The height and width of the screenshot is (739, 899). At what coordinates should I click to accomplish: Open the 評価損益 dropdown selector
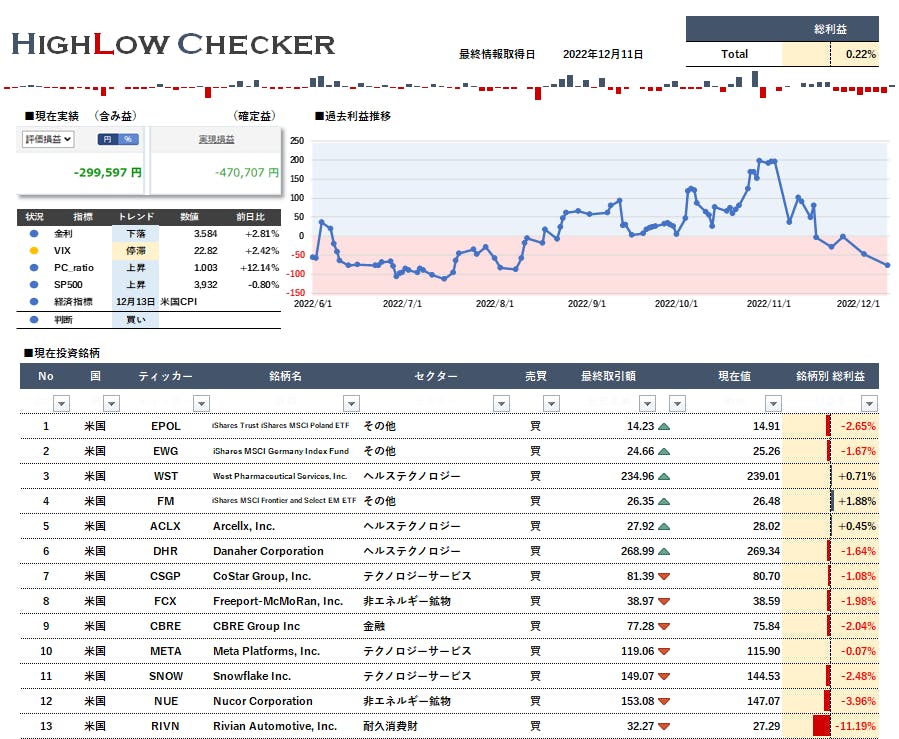(48, 140)
